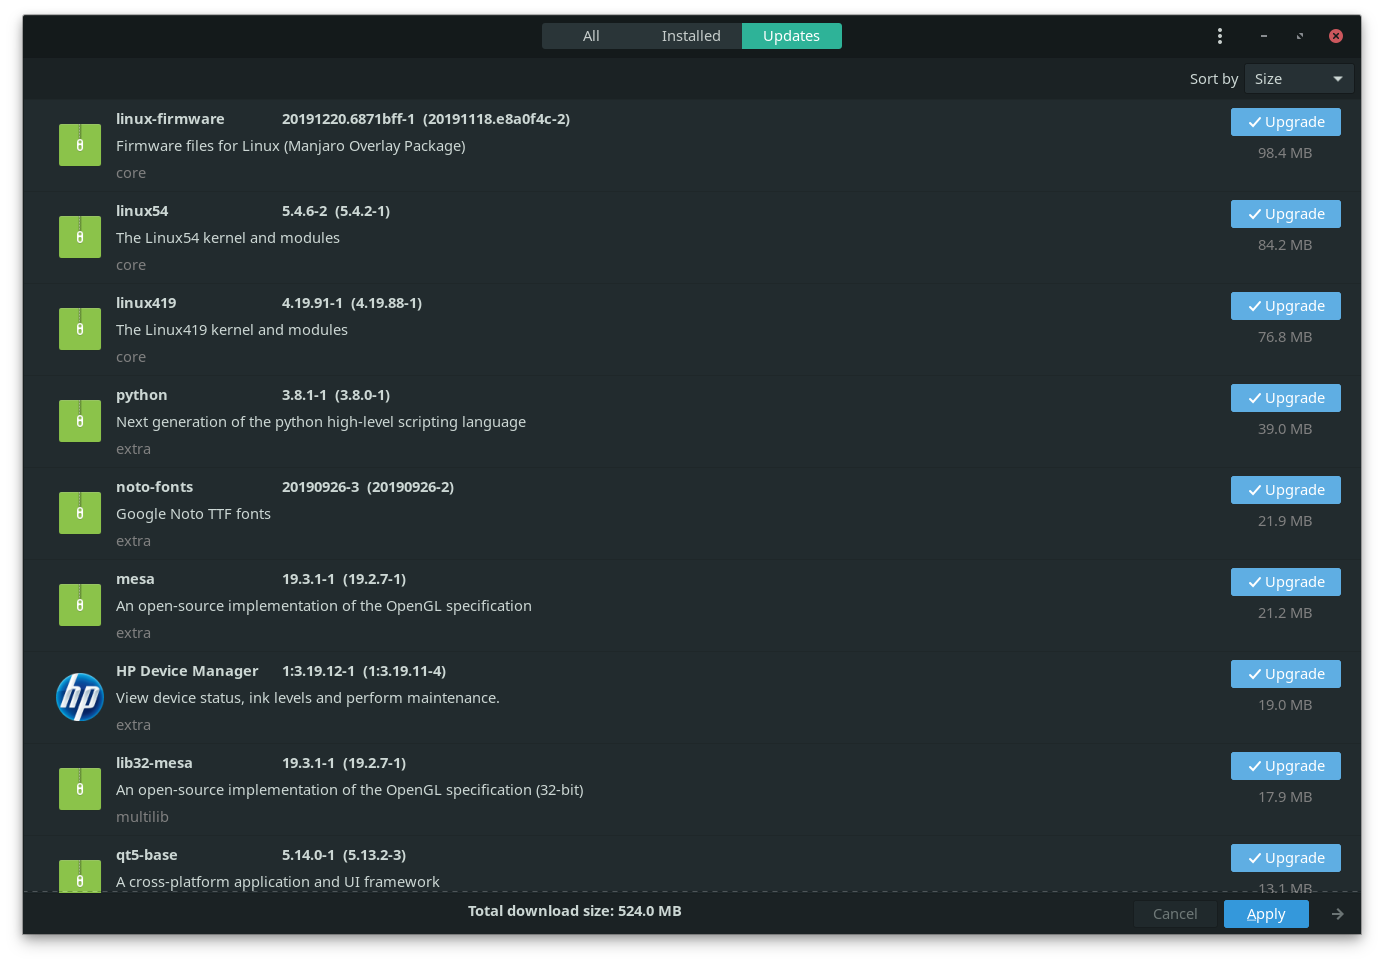Maximize the package manager window
The image size is (1384, 965).
pos(1300,36)
